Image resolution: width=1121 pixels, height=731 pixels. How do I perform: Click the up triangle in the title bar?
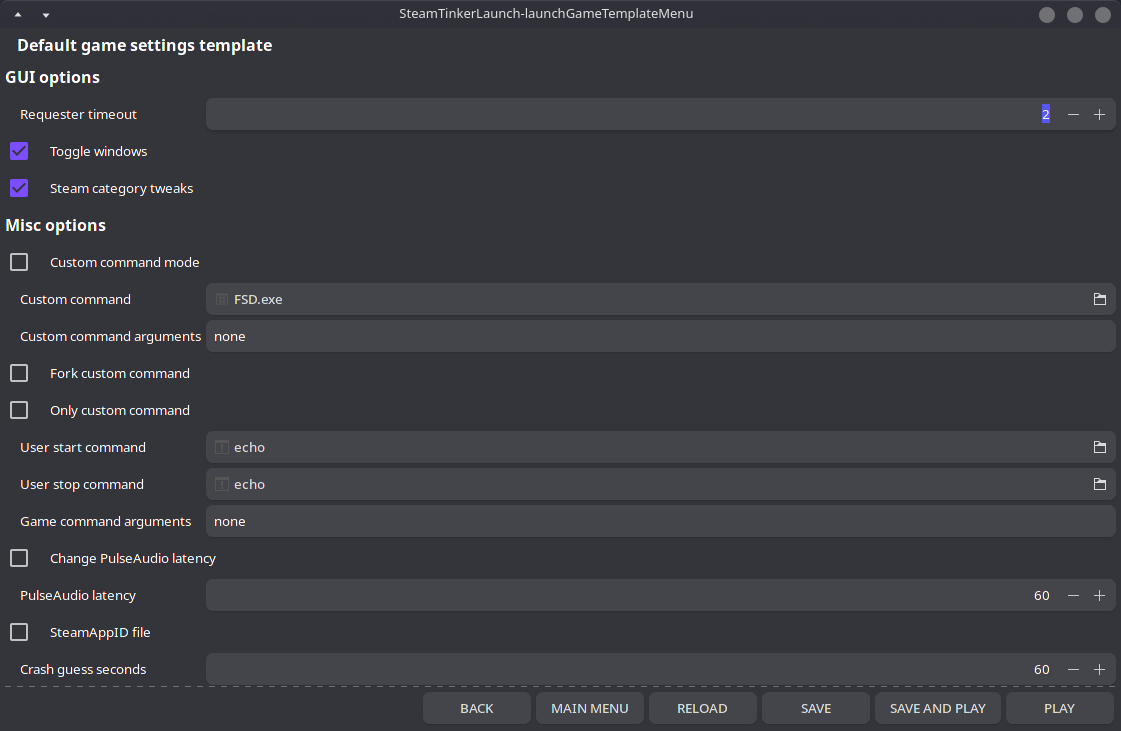tap(17, 14)
